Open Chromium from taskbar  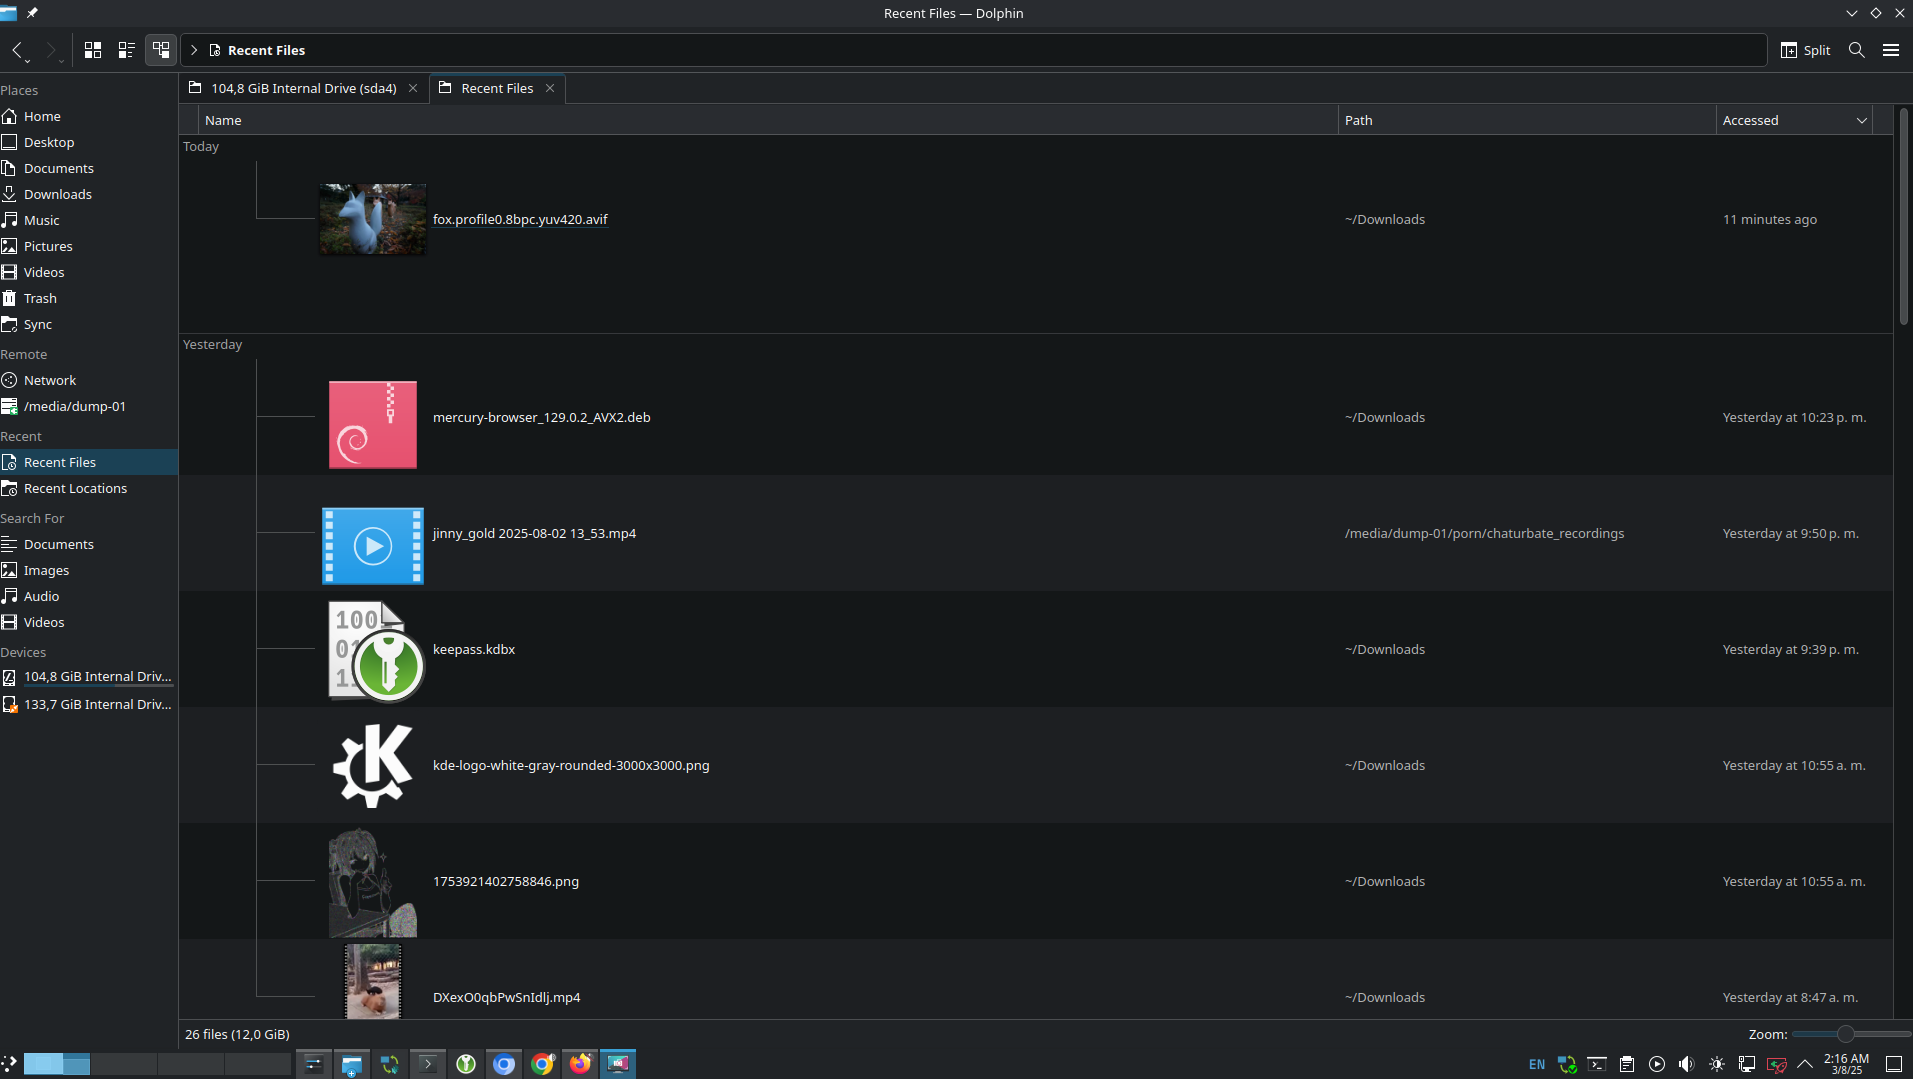504,1064
